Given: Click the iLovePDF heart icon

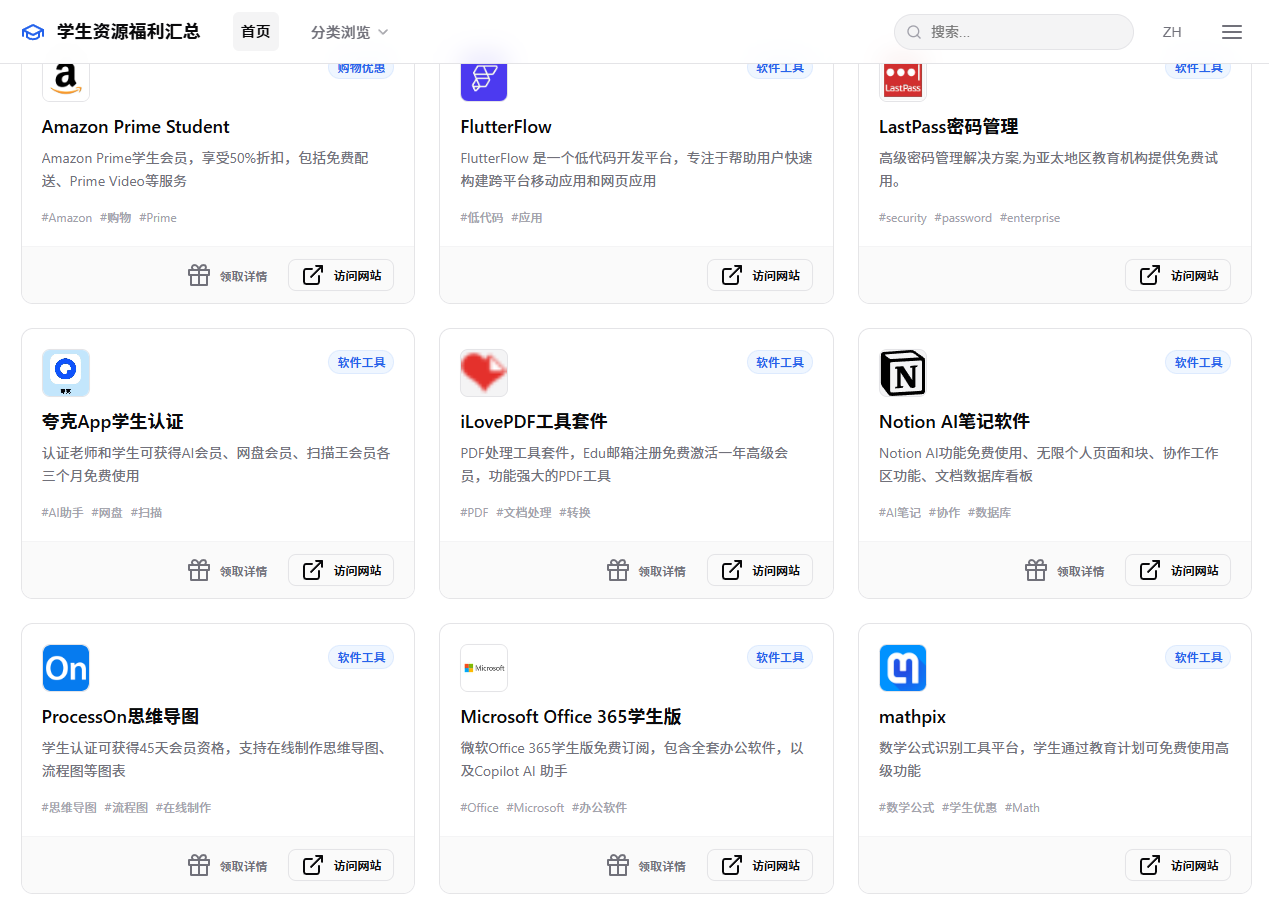Looking at the screenshot, I should [x=484, y=373].
